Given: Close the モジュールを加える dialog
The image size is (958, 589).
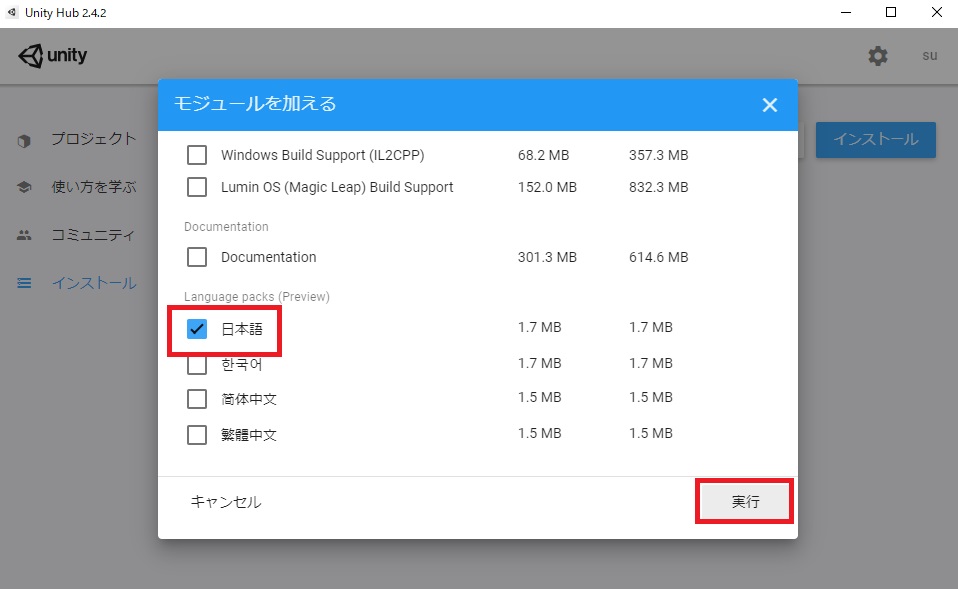Looking at the screenshot, I should pyautogui.click(x=770, y=104).
